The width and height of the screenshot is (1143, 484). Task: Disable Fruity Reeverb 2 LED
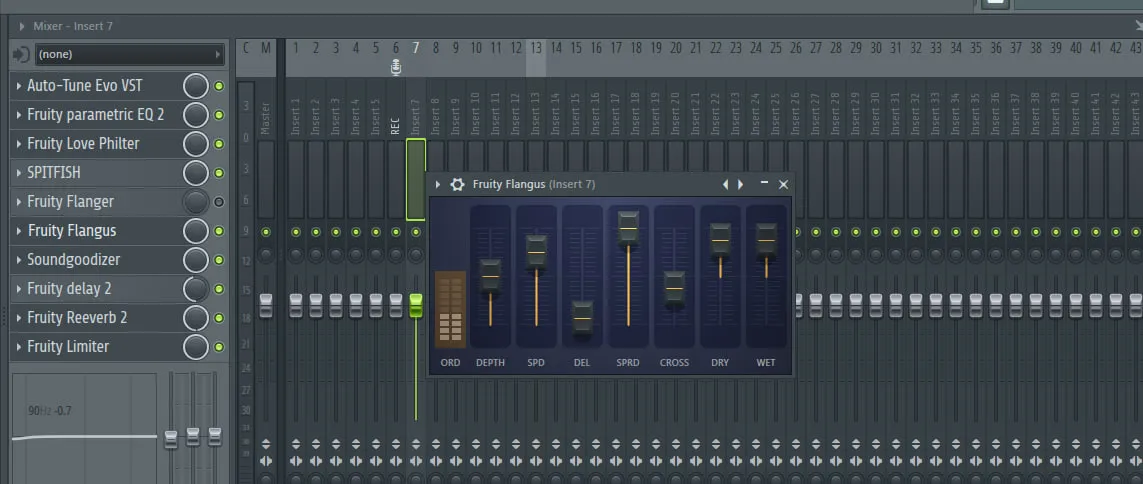[x=219, y=318]
